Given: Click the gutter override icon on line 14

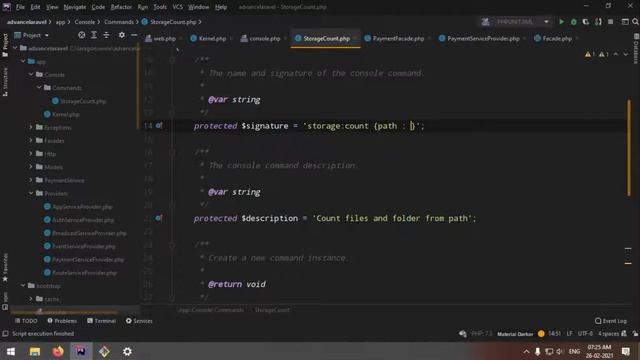Looking at the screenshot, I should [159, 125].
